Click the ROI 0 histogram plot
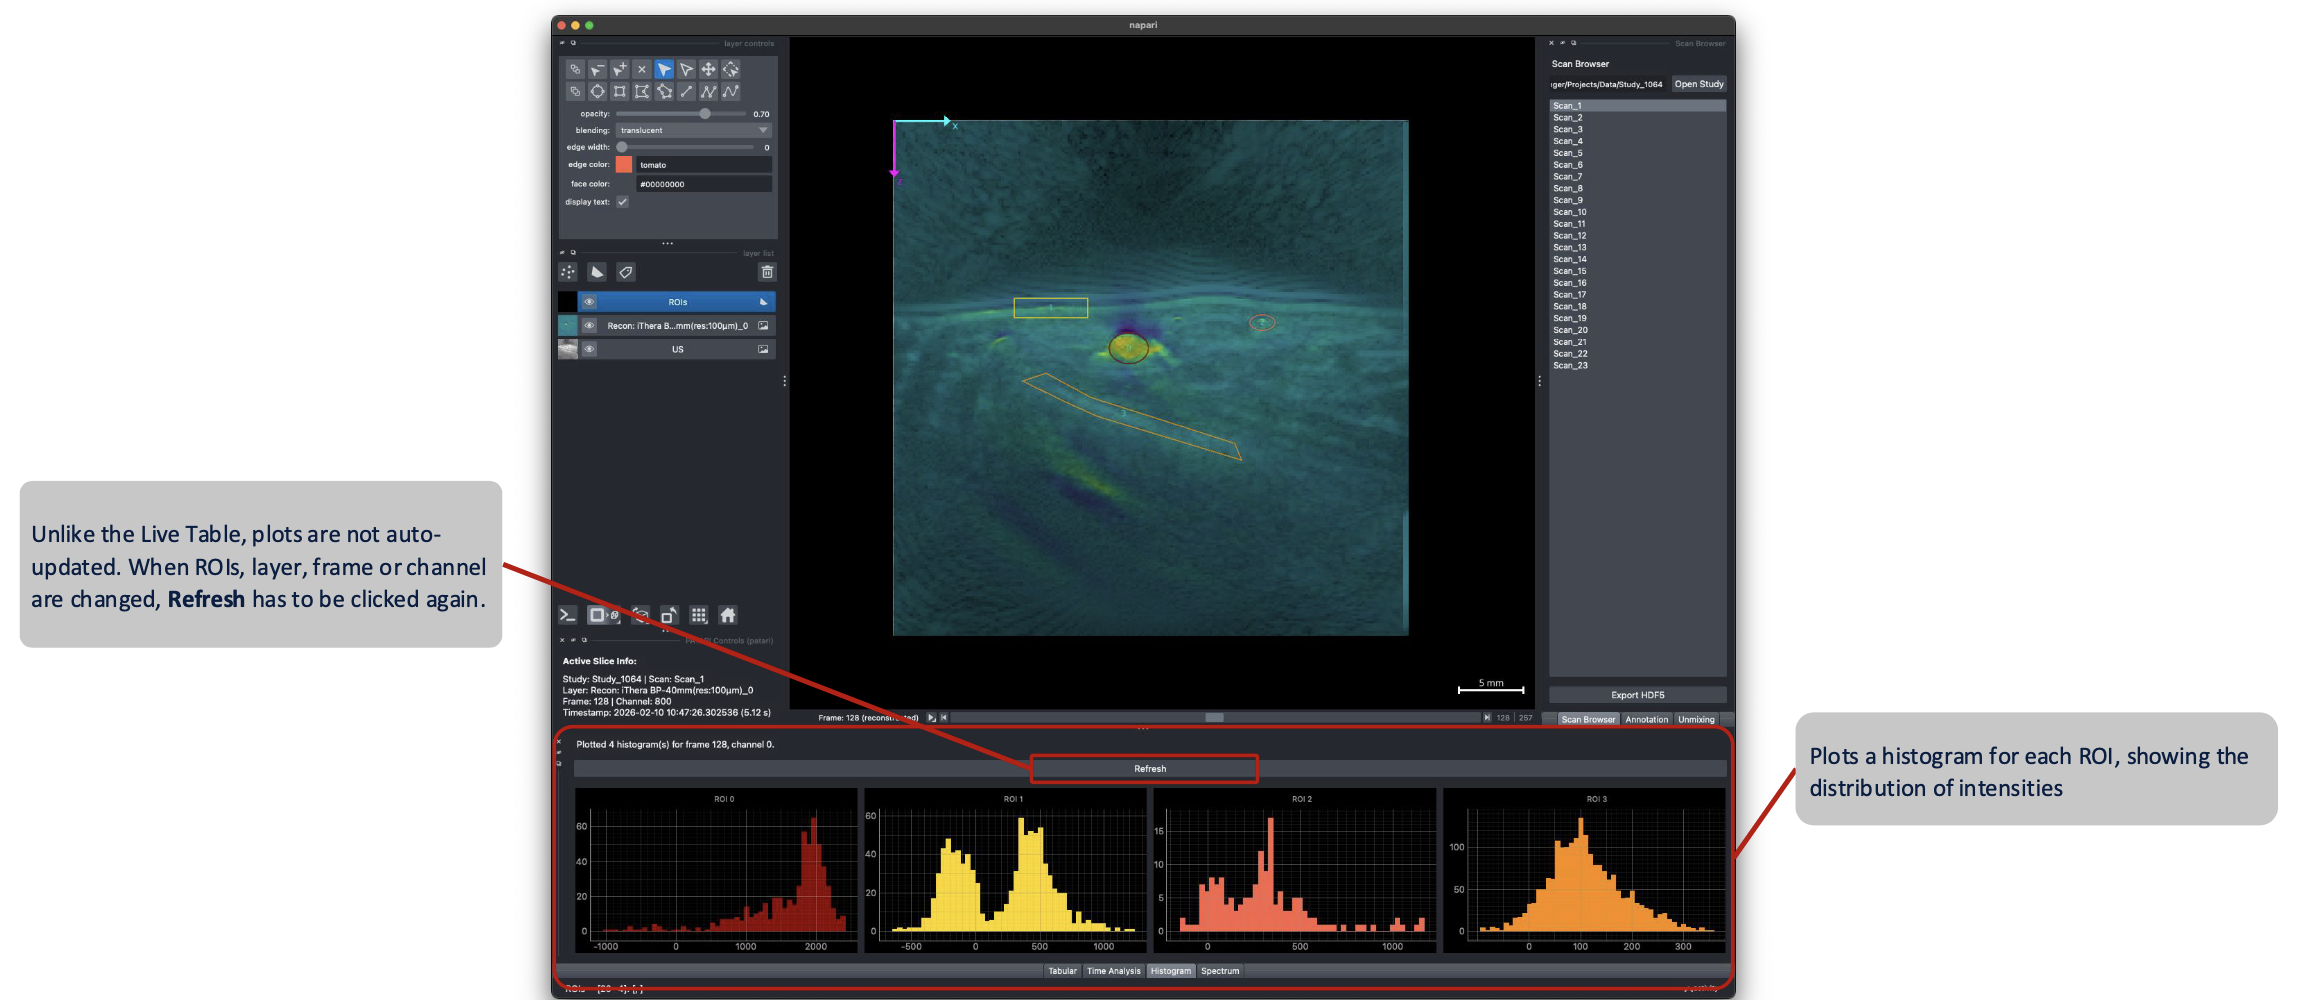The width and height of the screenshot is (2306, 1000). (x=716, y=870)
